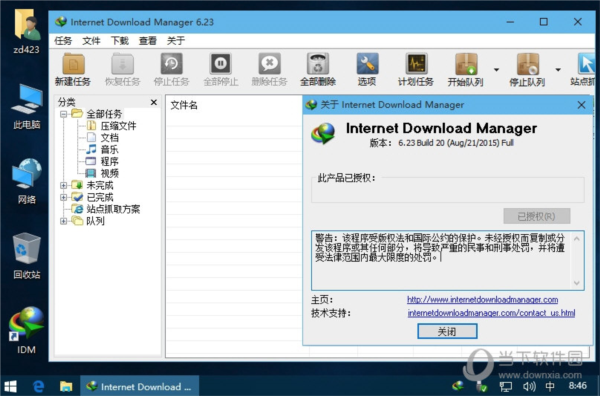The height and width of the screenshot is (396, 600).
Task: Close the About dialog with X
Action: pyautogui.click(x=581, y=104)
